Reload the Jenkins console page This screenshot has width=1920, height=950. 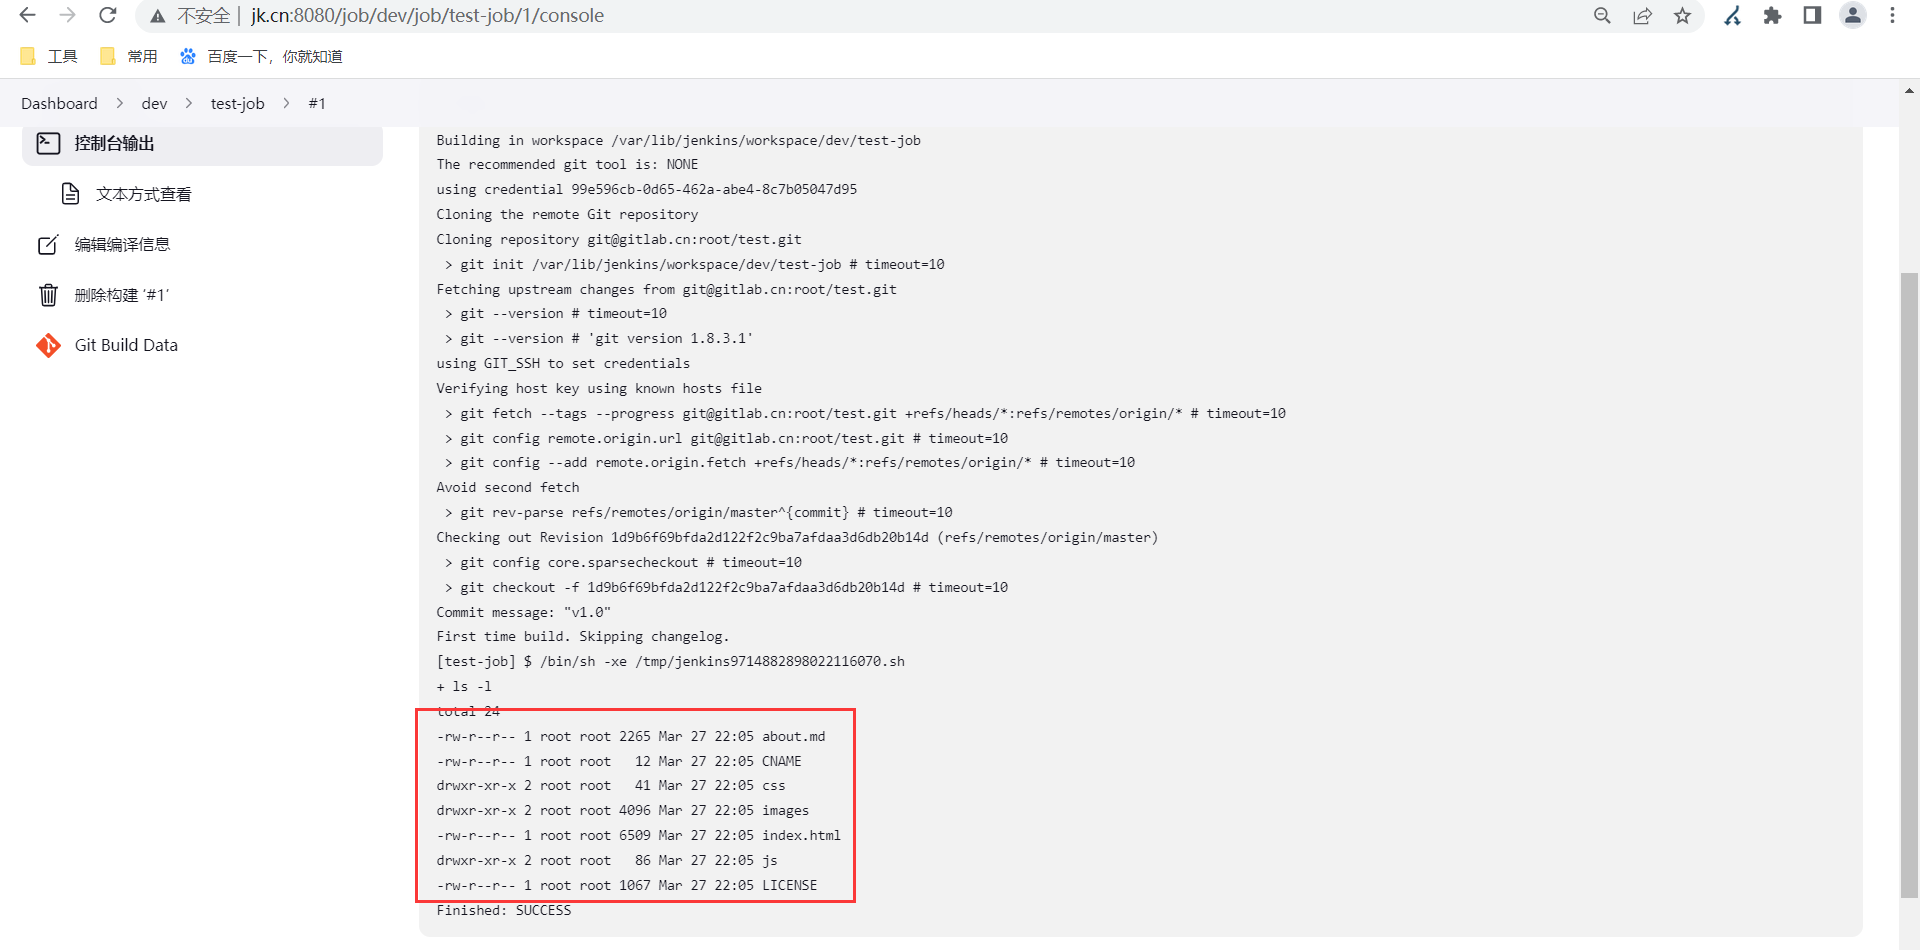coord(108,16)
